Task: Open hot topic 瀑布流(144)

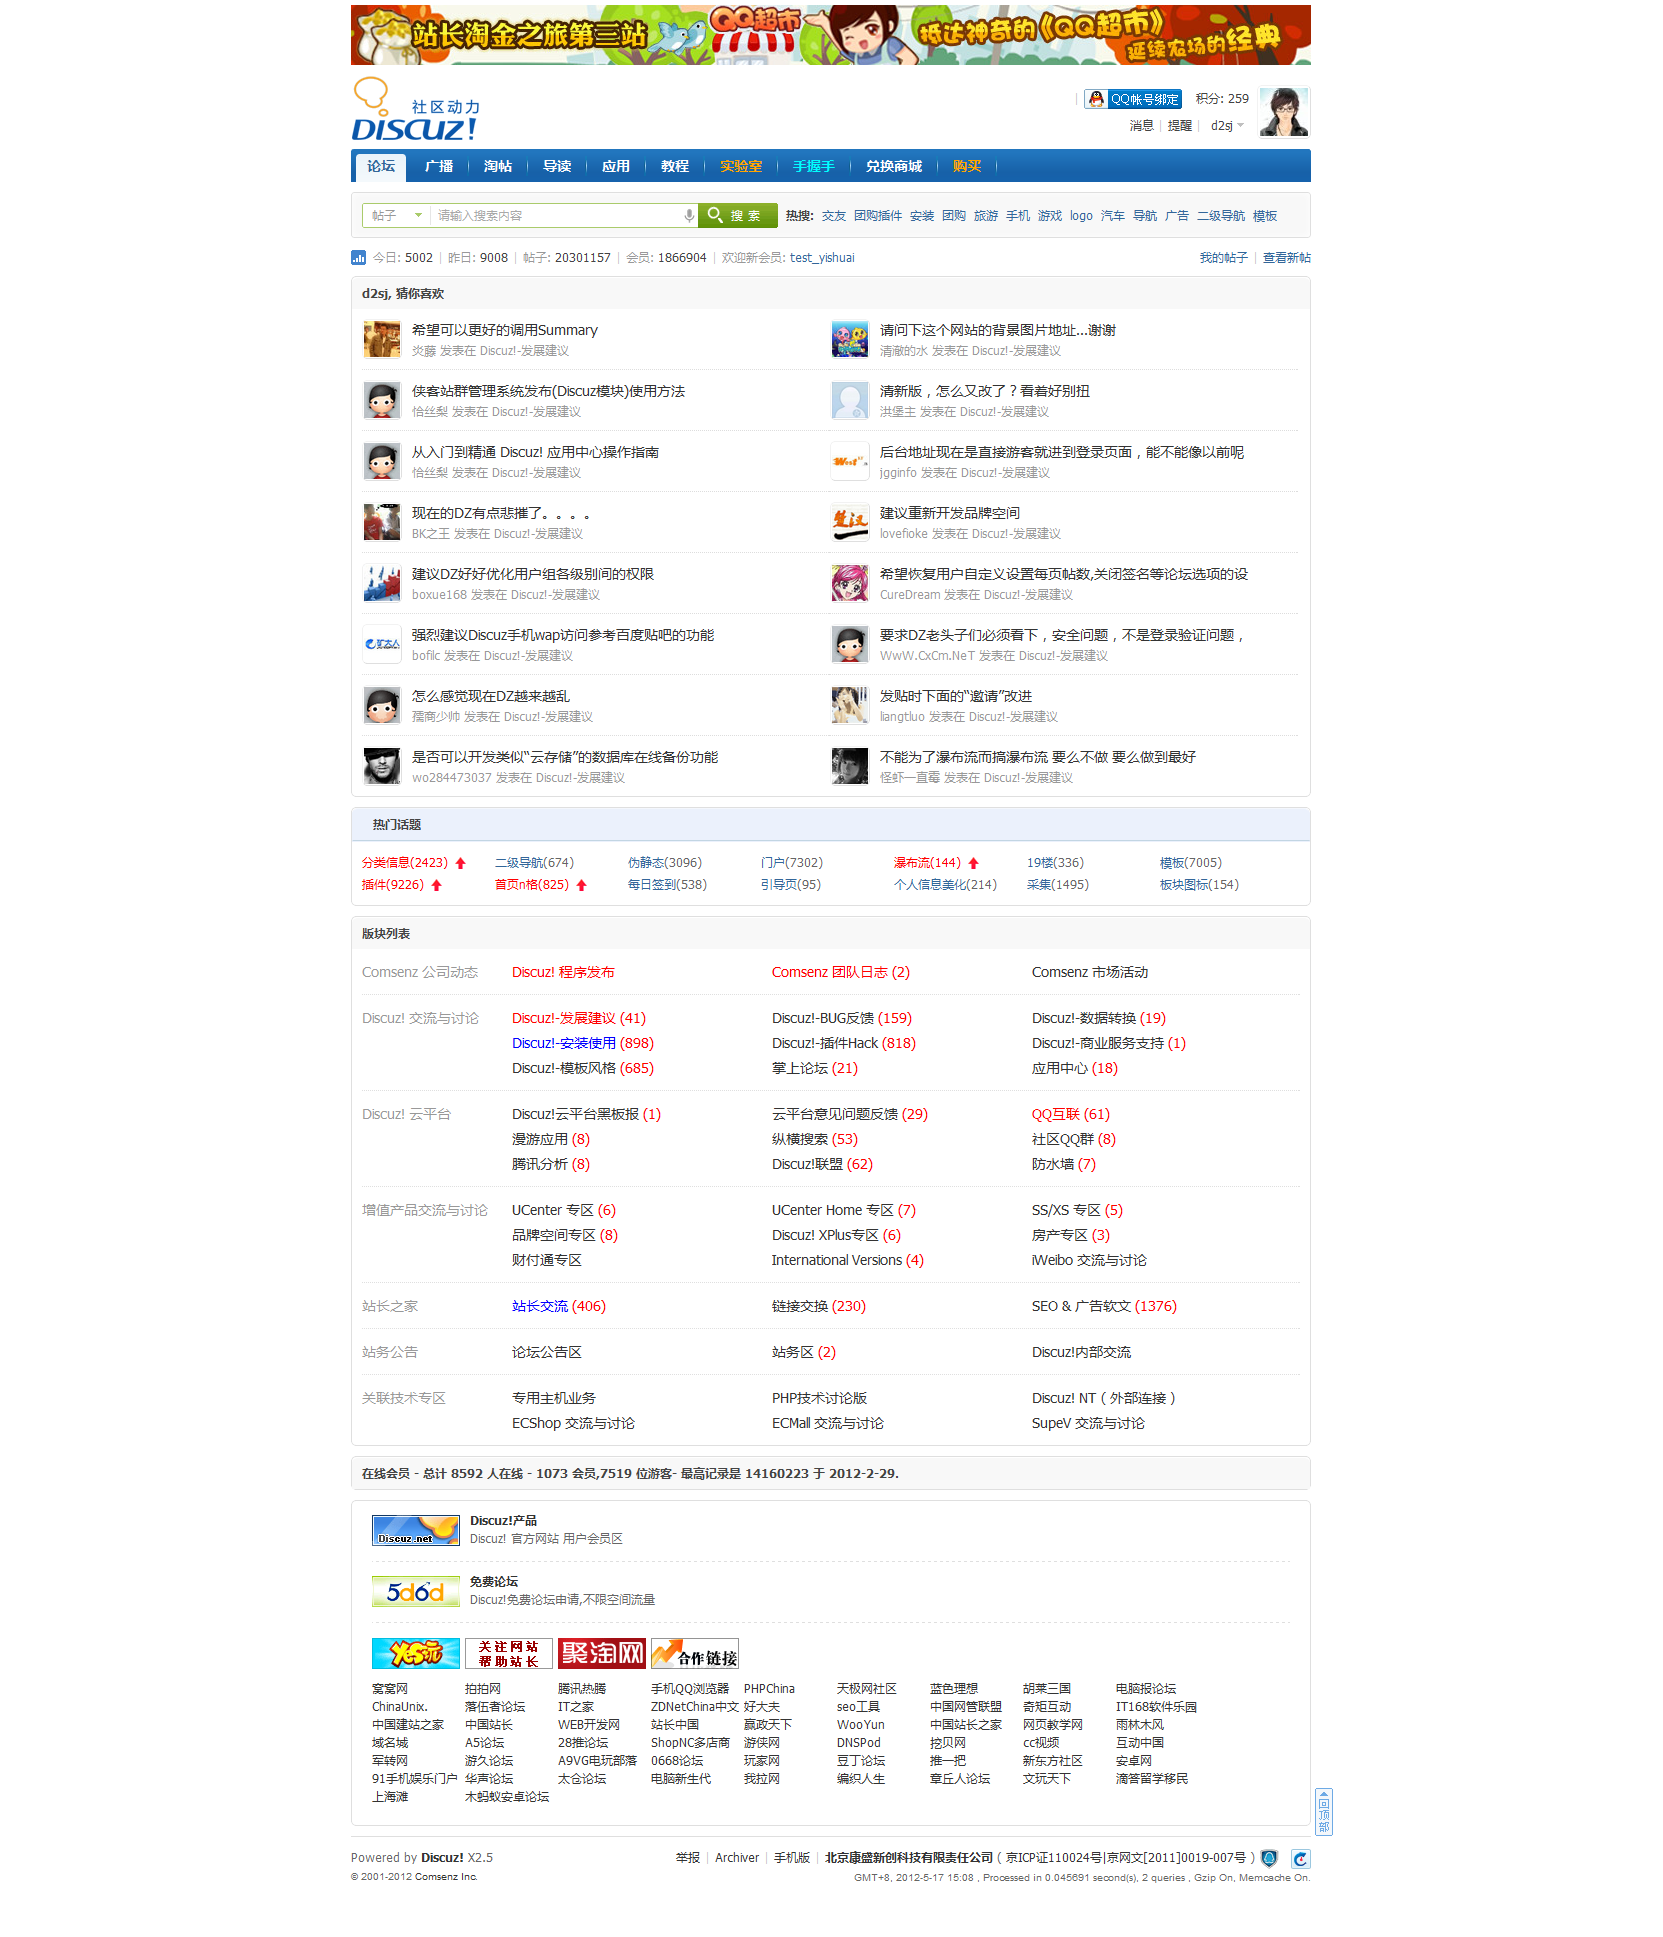Action: pyautogui.click(x=927, y=863)
